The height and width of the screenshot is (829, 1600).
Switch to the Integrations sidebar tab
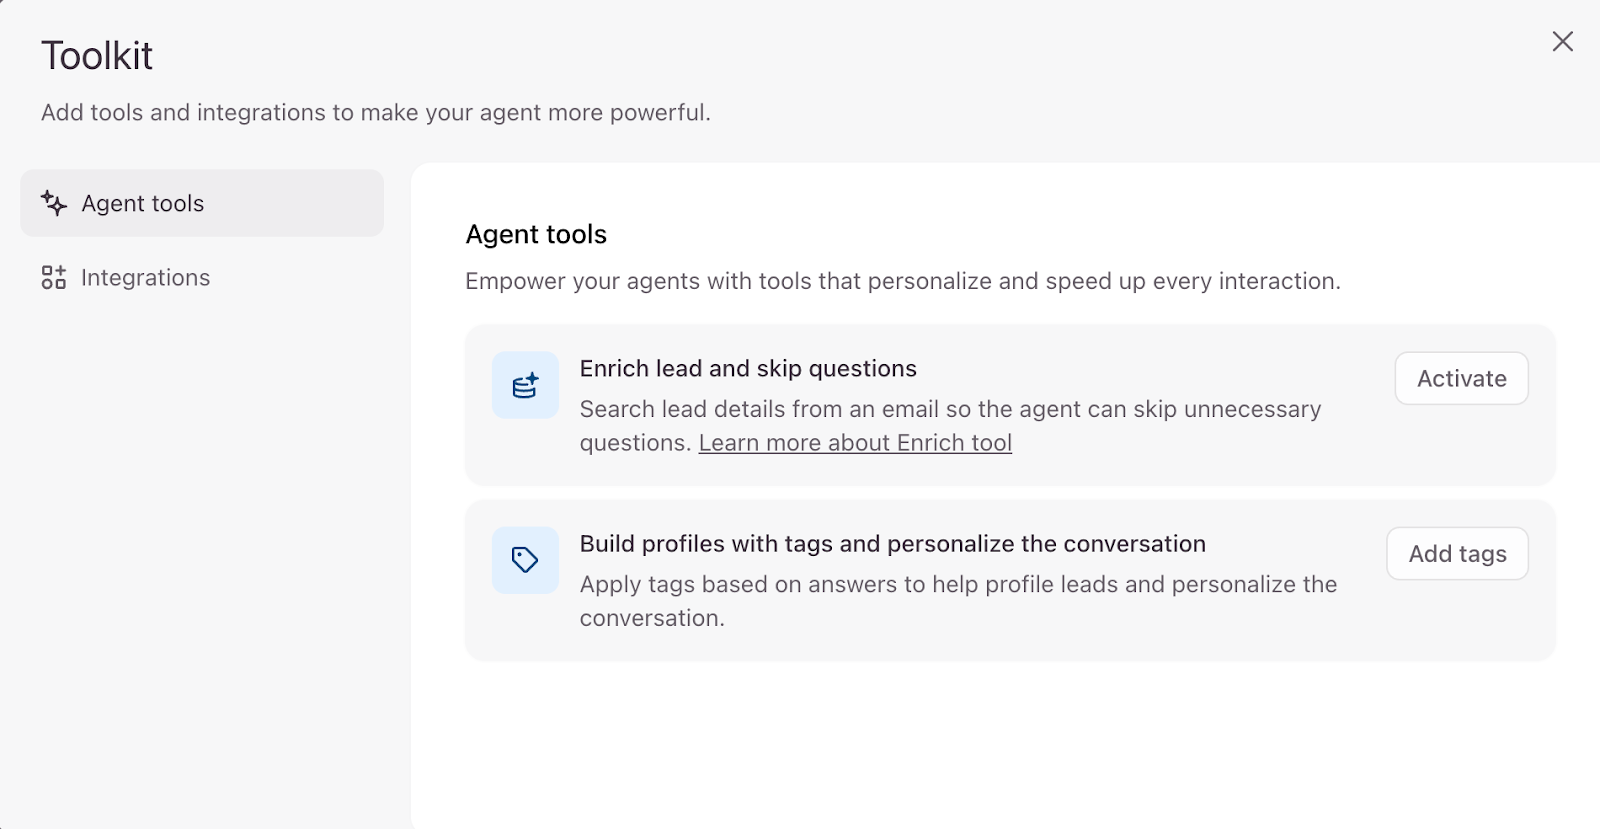tap(145, 277)
